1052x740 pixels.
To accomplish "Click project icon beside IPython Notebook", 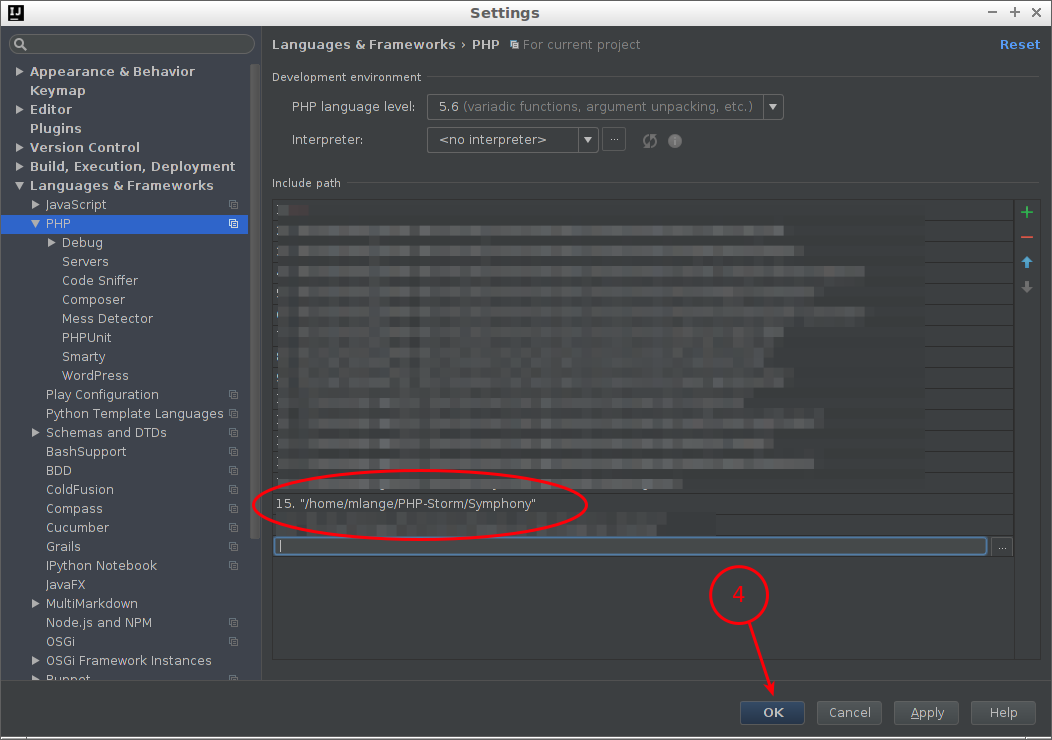I will click(x=233, y=566).
